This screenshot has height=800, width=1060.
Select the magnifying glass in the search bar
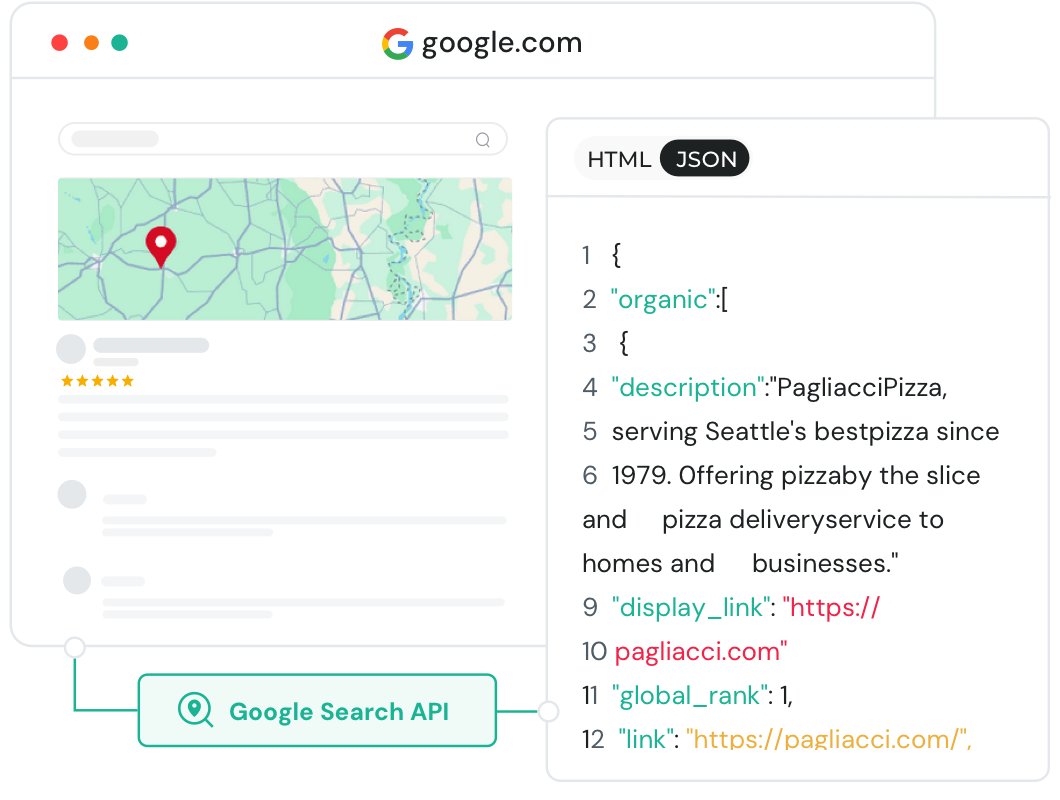point(484,139)
